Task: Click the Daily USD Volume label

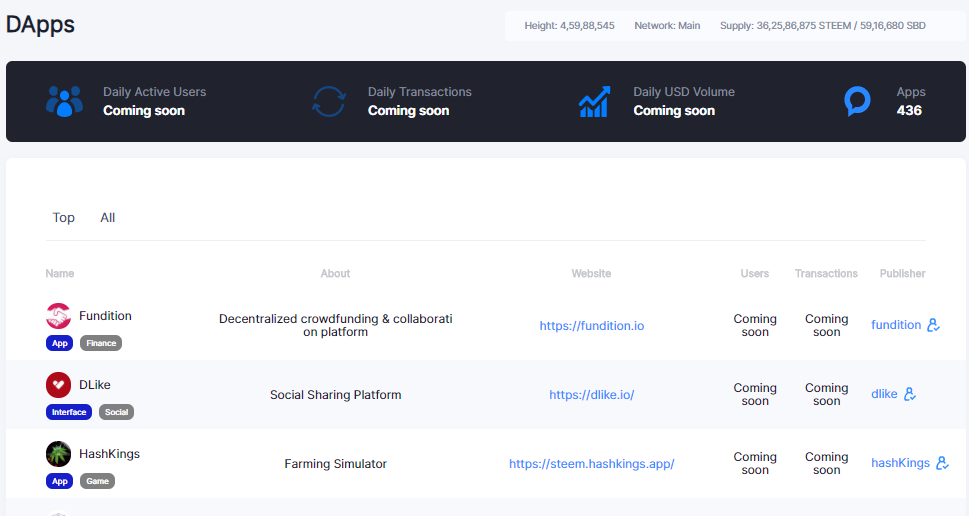Action: pyautogui.click(x=684, y=92)
